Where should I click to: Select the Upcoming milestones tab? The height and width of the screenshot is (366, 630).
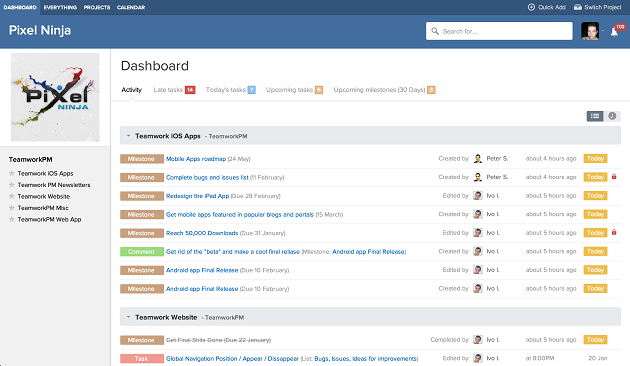coord(385,90)
